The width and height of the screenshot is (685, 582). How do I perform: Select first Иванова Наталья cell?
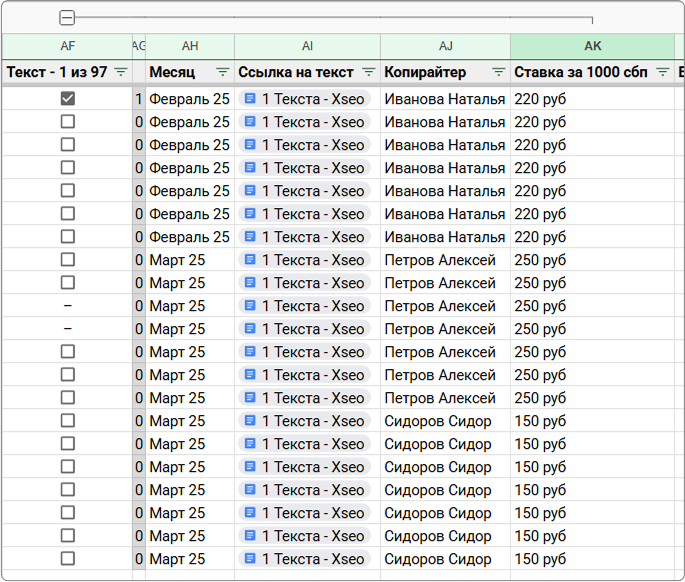445,99
